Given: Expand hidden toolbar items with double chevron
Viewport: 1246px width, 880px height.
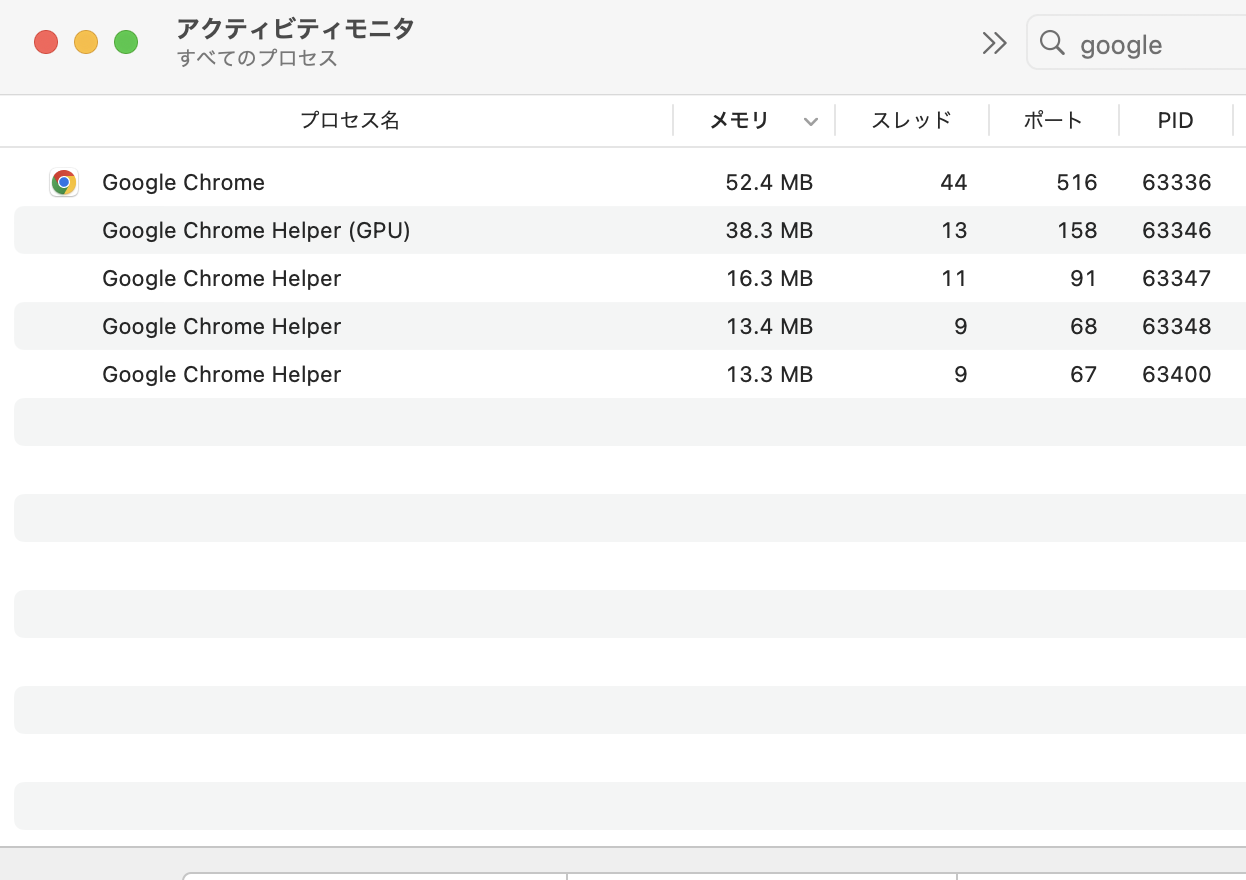Looking at the screenshot, I should 994,43.
